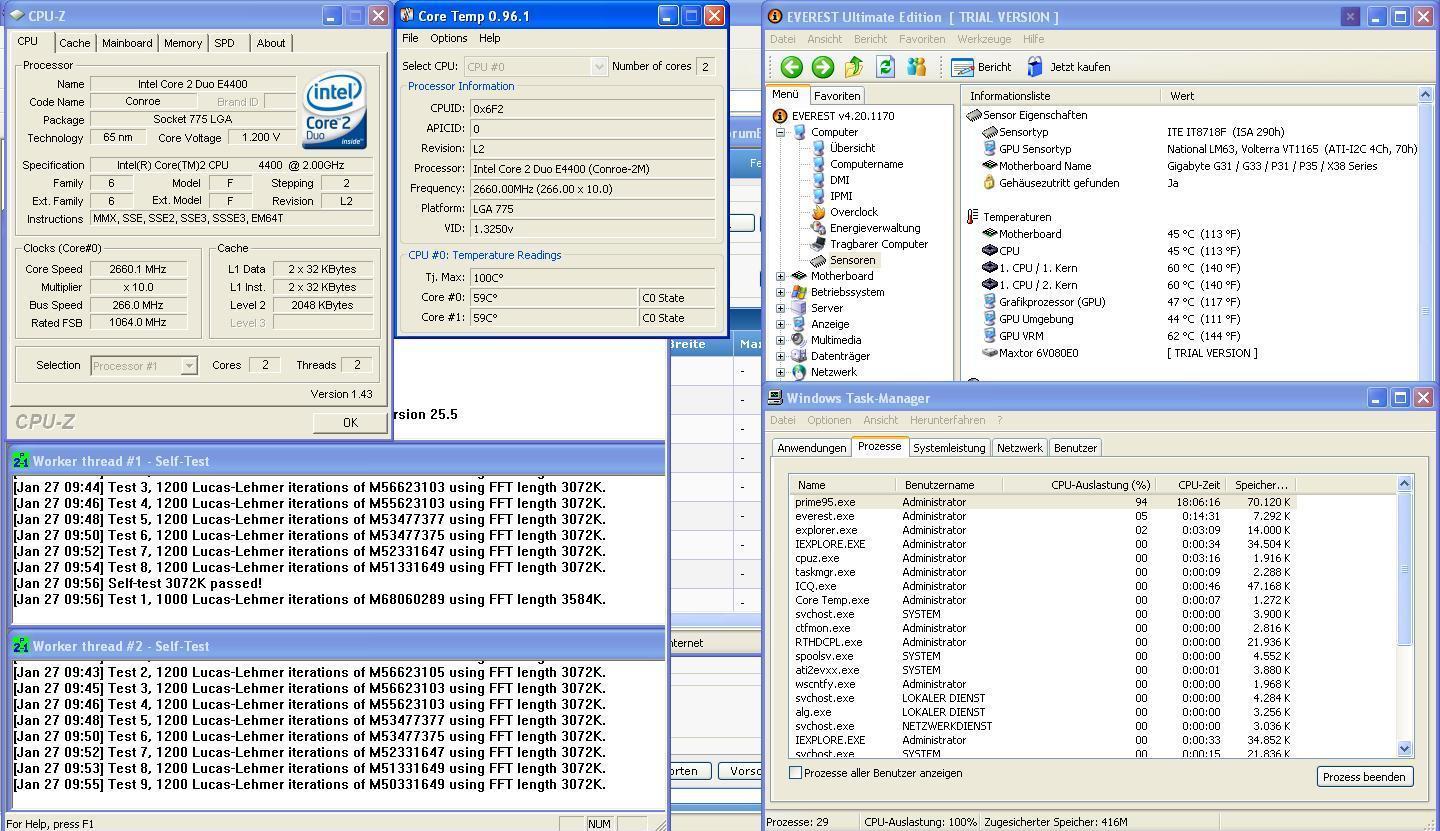This screenshot has height=831, width=1440.
Task: Go forward with EVEREST green right arrow
Action: [823, 67]
